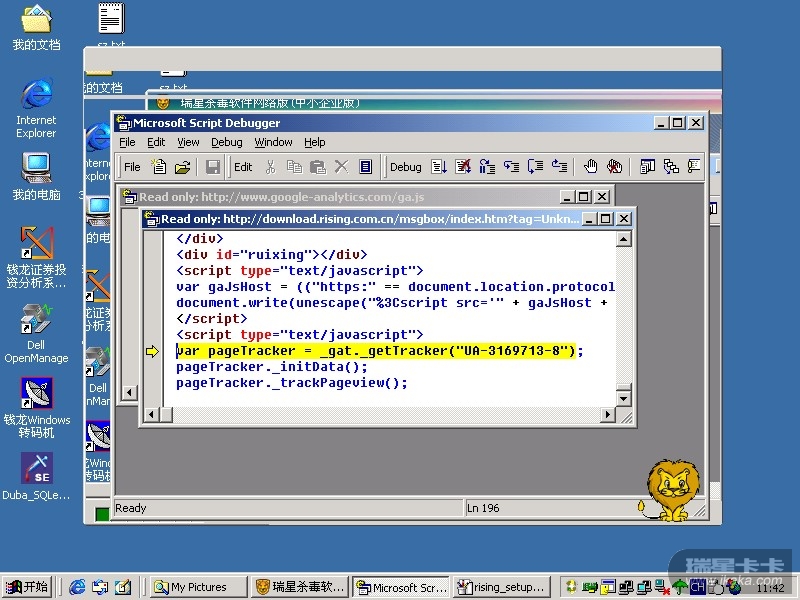Viewport: 800px width, 600px height.
Task: Open Duba_SQLe desktop icon
Action: point(36,476)
